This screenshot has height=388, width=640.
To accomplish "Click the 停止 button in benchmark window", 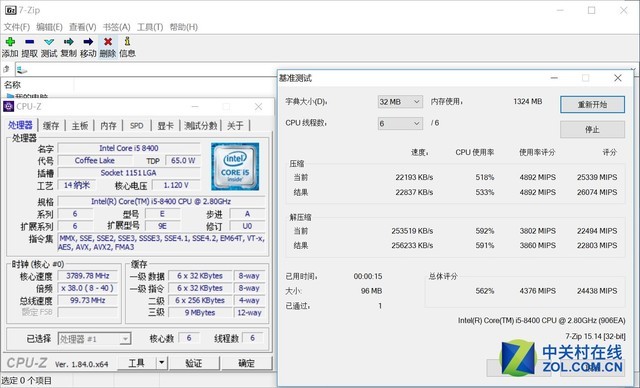I will pyautogui.click(x=592, y=130).
